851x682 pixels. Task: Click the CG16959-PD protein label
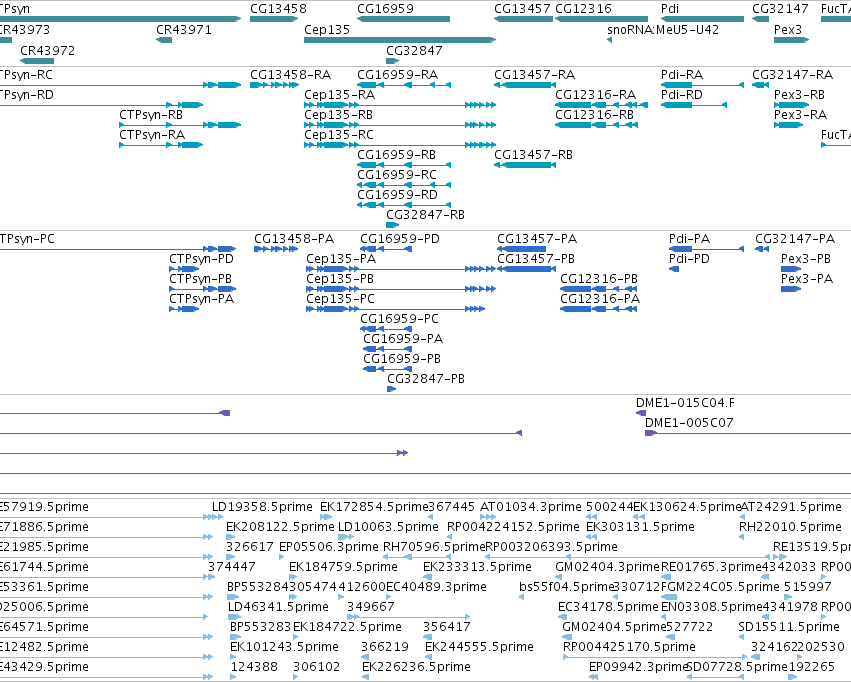400,239
